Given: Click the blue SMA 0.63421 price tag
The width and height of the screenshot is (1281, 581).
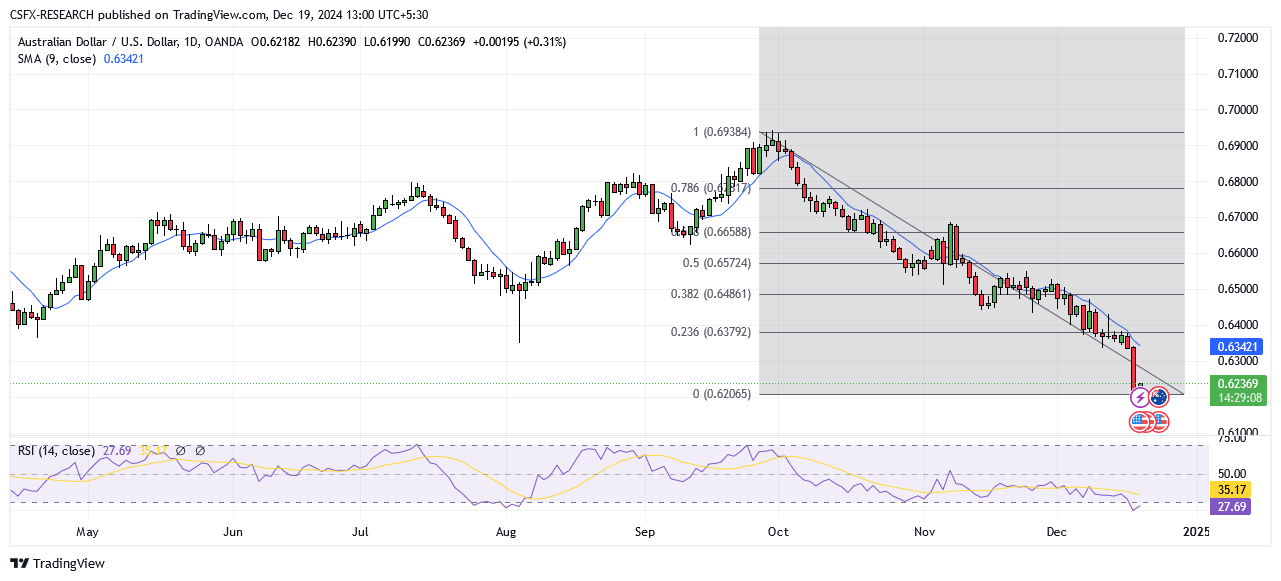Looking at the screenshot, I should click(1238, 347).
